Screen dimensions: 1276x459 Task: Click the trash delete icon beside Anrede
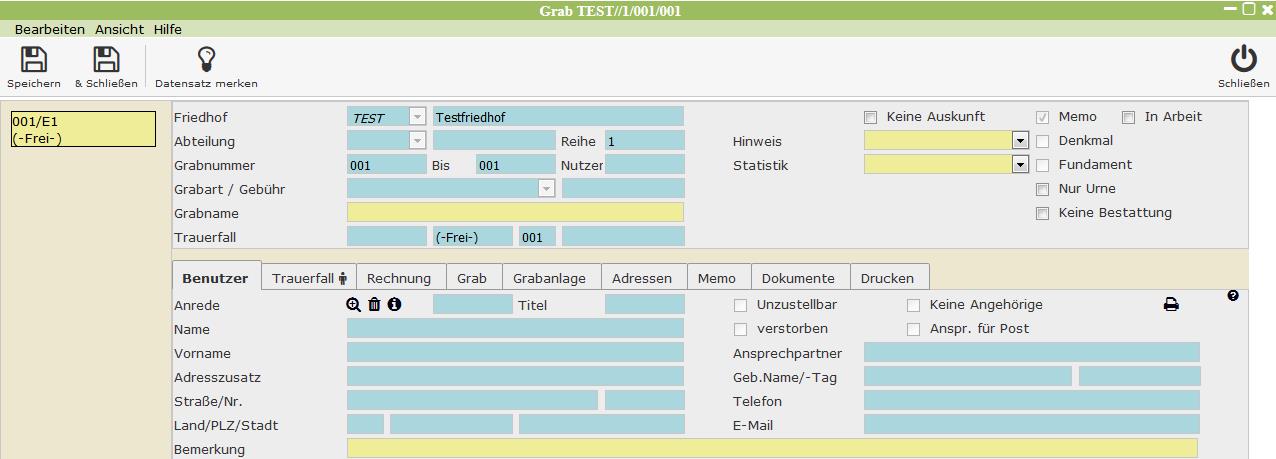374,305
